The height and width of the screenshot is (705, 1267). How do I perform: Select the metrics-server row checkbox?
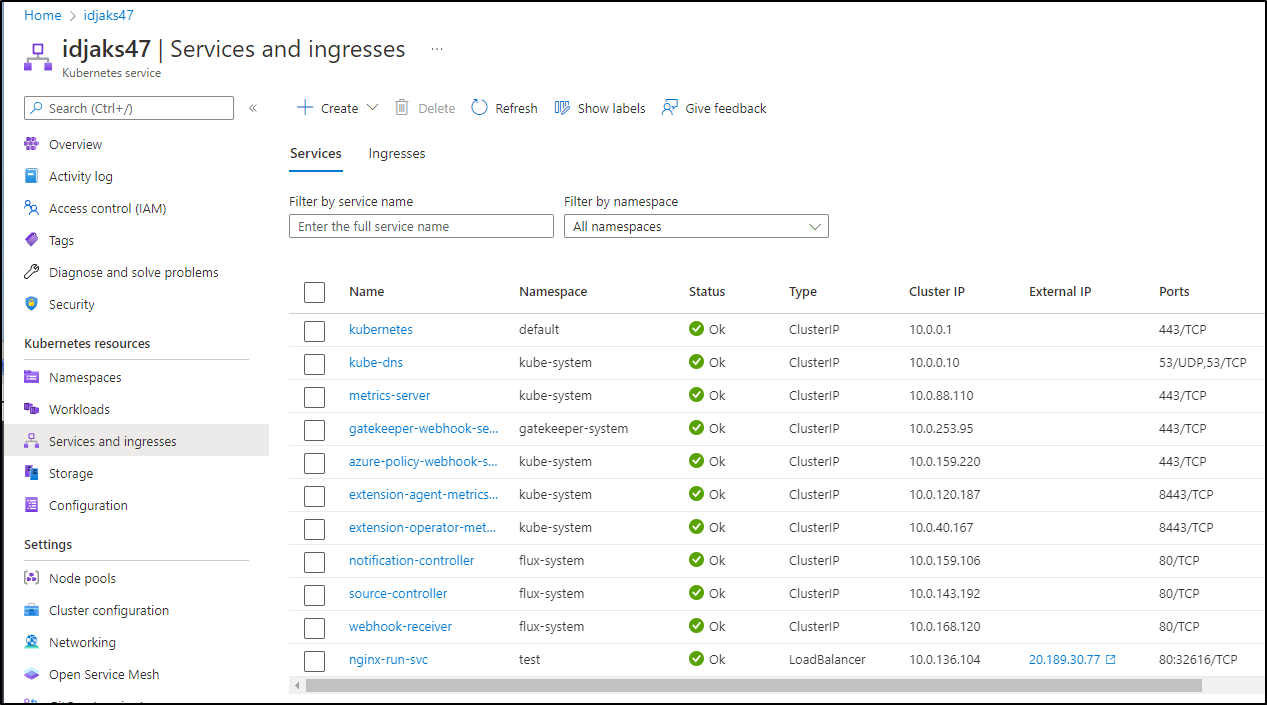click(x=315, y=396)
